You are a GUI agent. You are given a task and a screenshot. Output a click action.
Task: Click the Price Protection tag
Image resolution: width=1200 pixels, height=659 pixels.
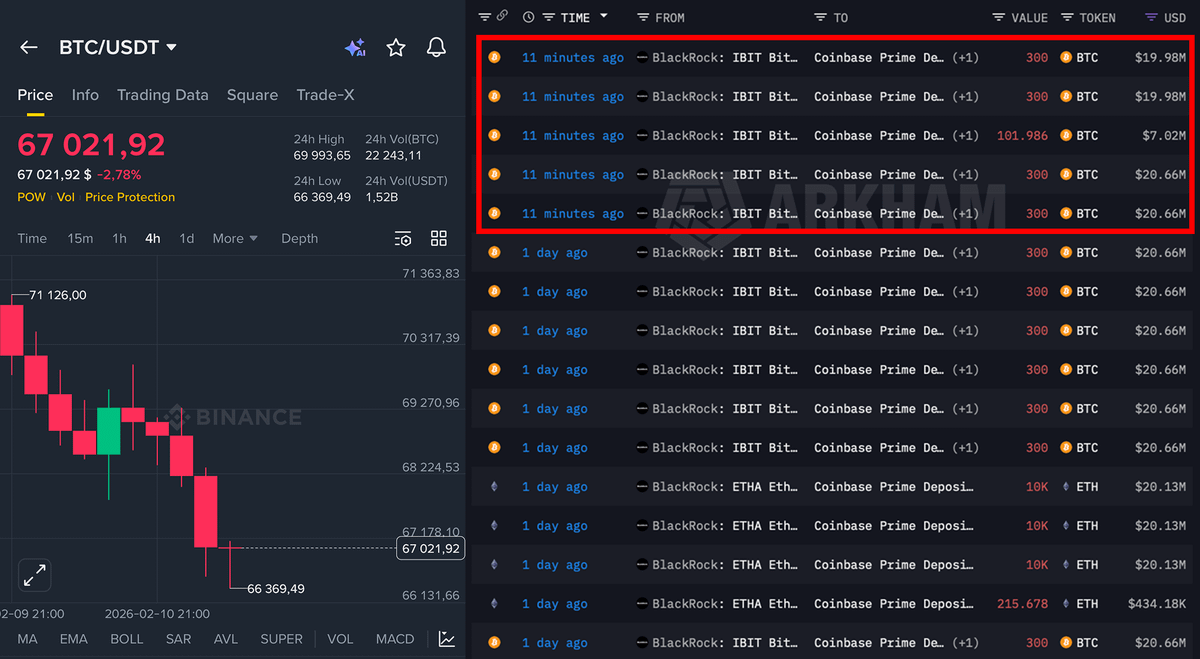(130, 197)
